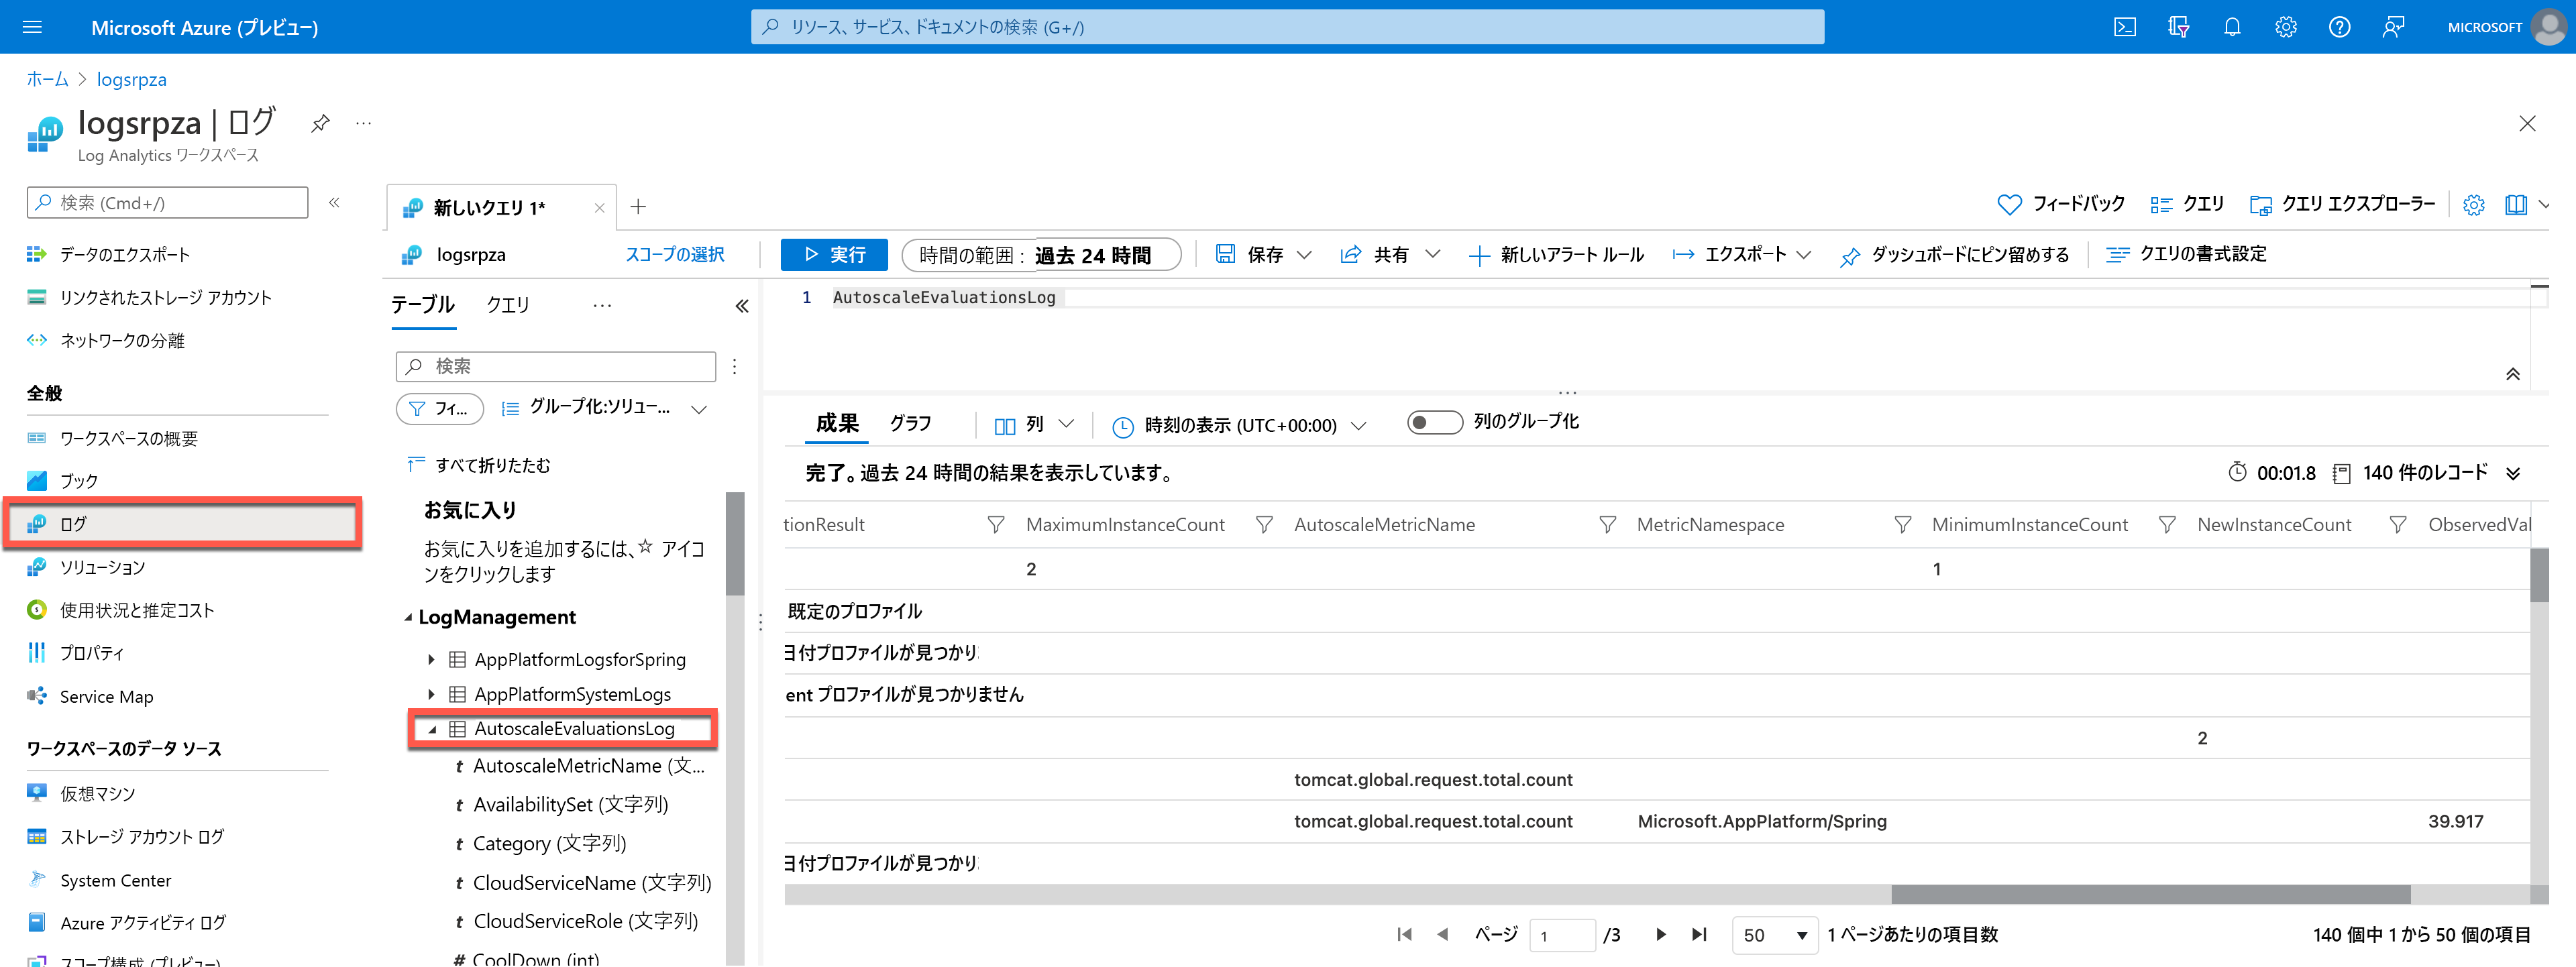Open the notifications bell
The image size is (2576, 967).
(x=2232, y=27)
